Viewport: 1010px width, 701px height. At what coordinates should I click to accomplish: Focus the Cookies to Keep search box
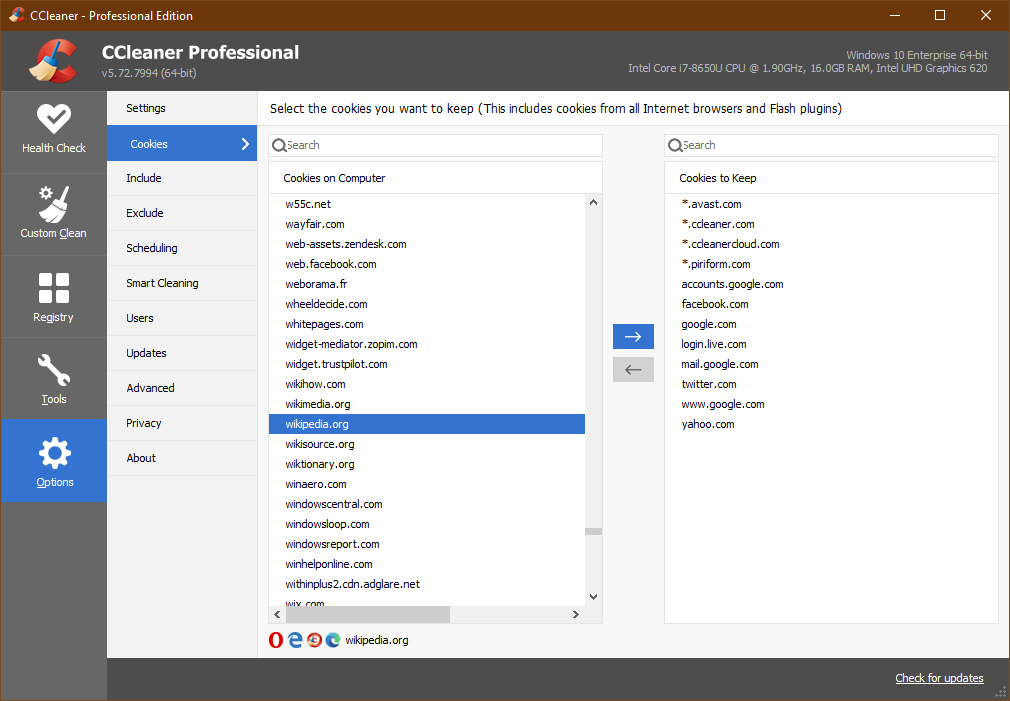[x=836, y=145]
